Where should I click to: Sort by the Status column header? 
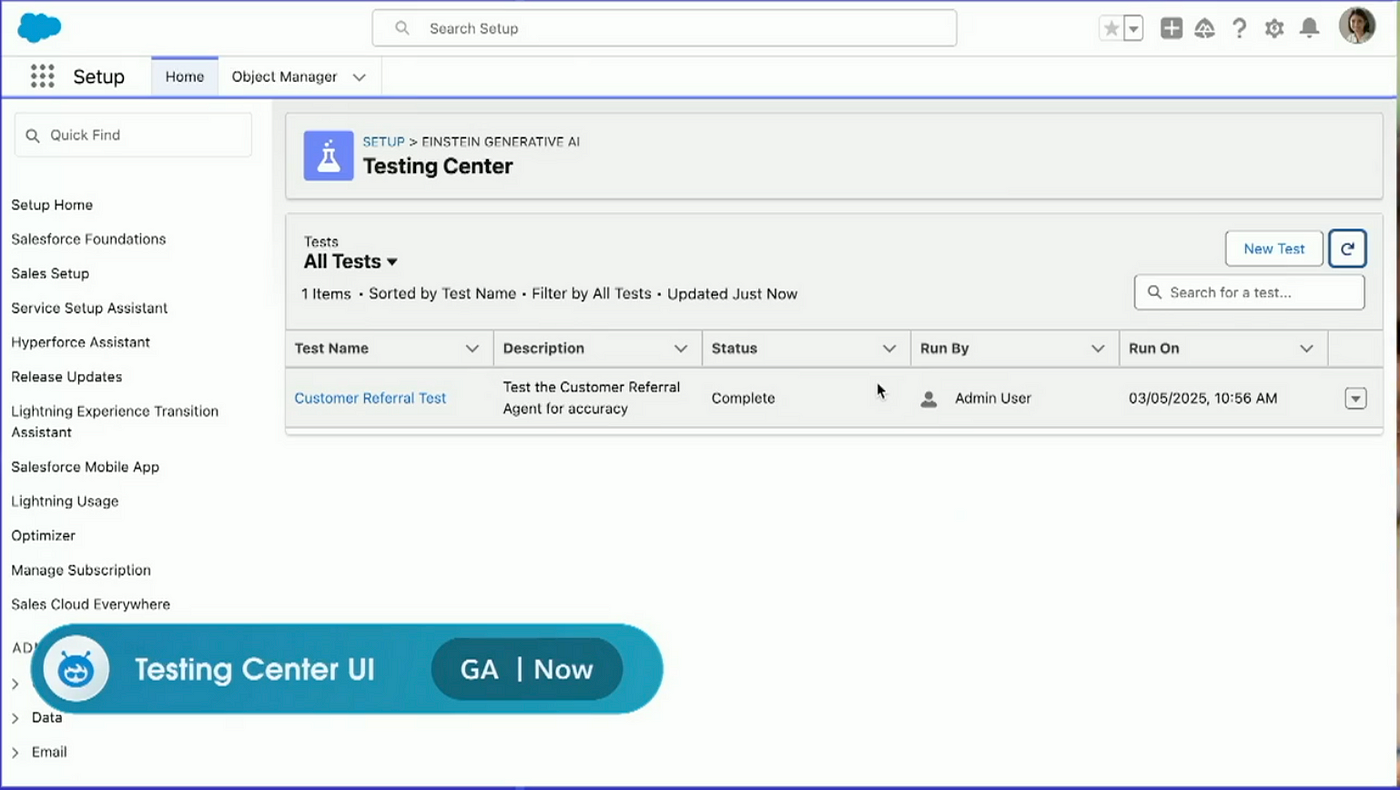(735, 348)
